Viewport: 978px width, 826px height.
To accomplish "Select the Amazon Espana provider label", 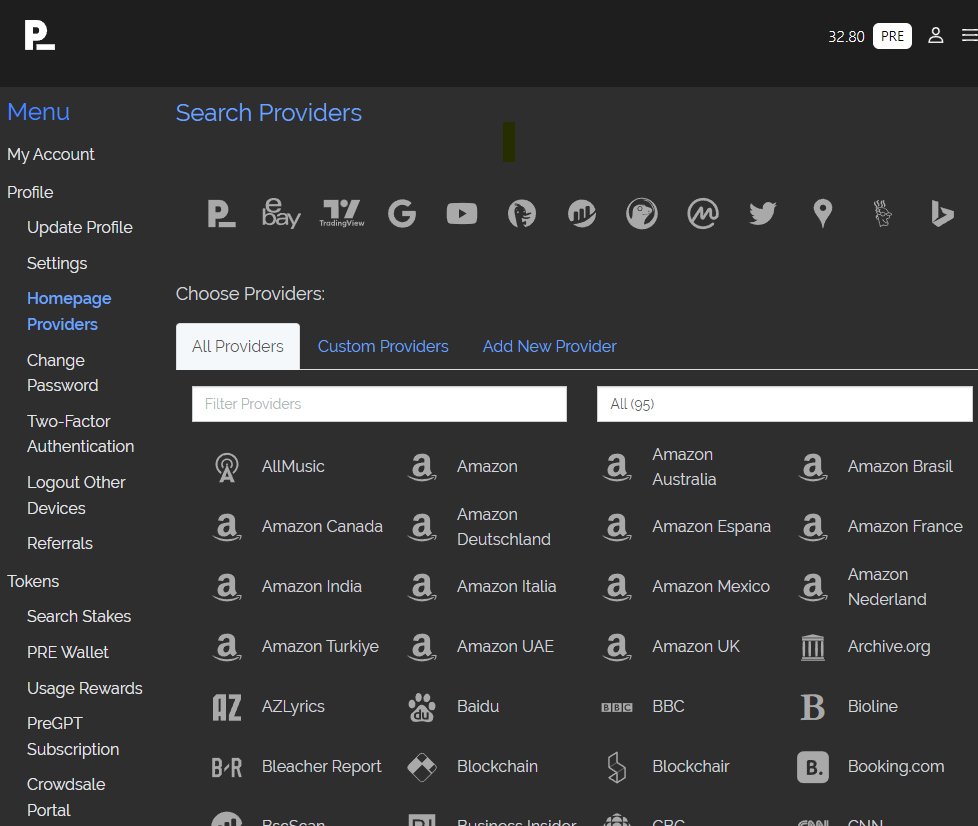I will tap(712, 527).
